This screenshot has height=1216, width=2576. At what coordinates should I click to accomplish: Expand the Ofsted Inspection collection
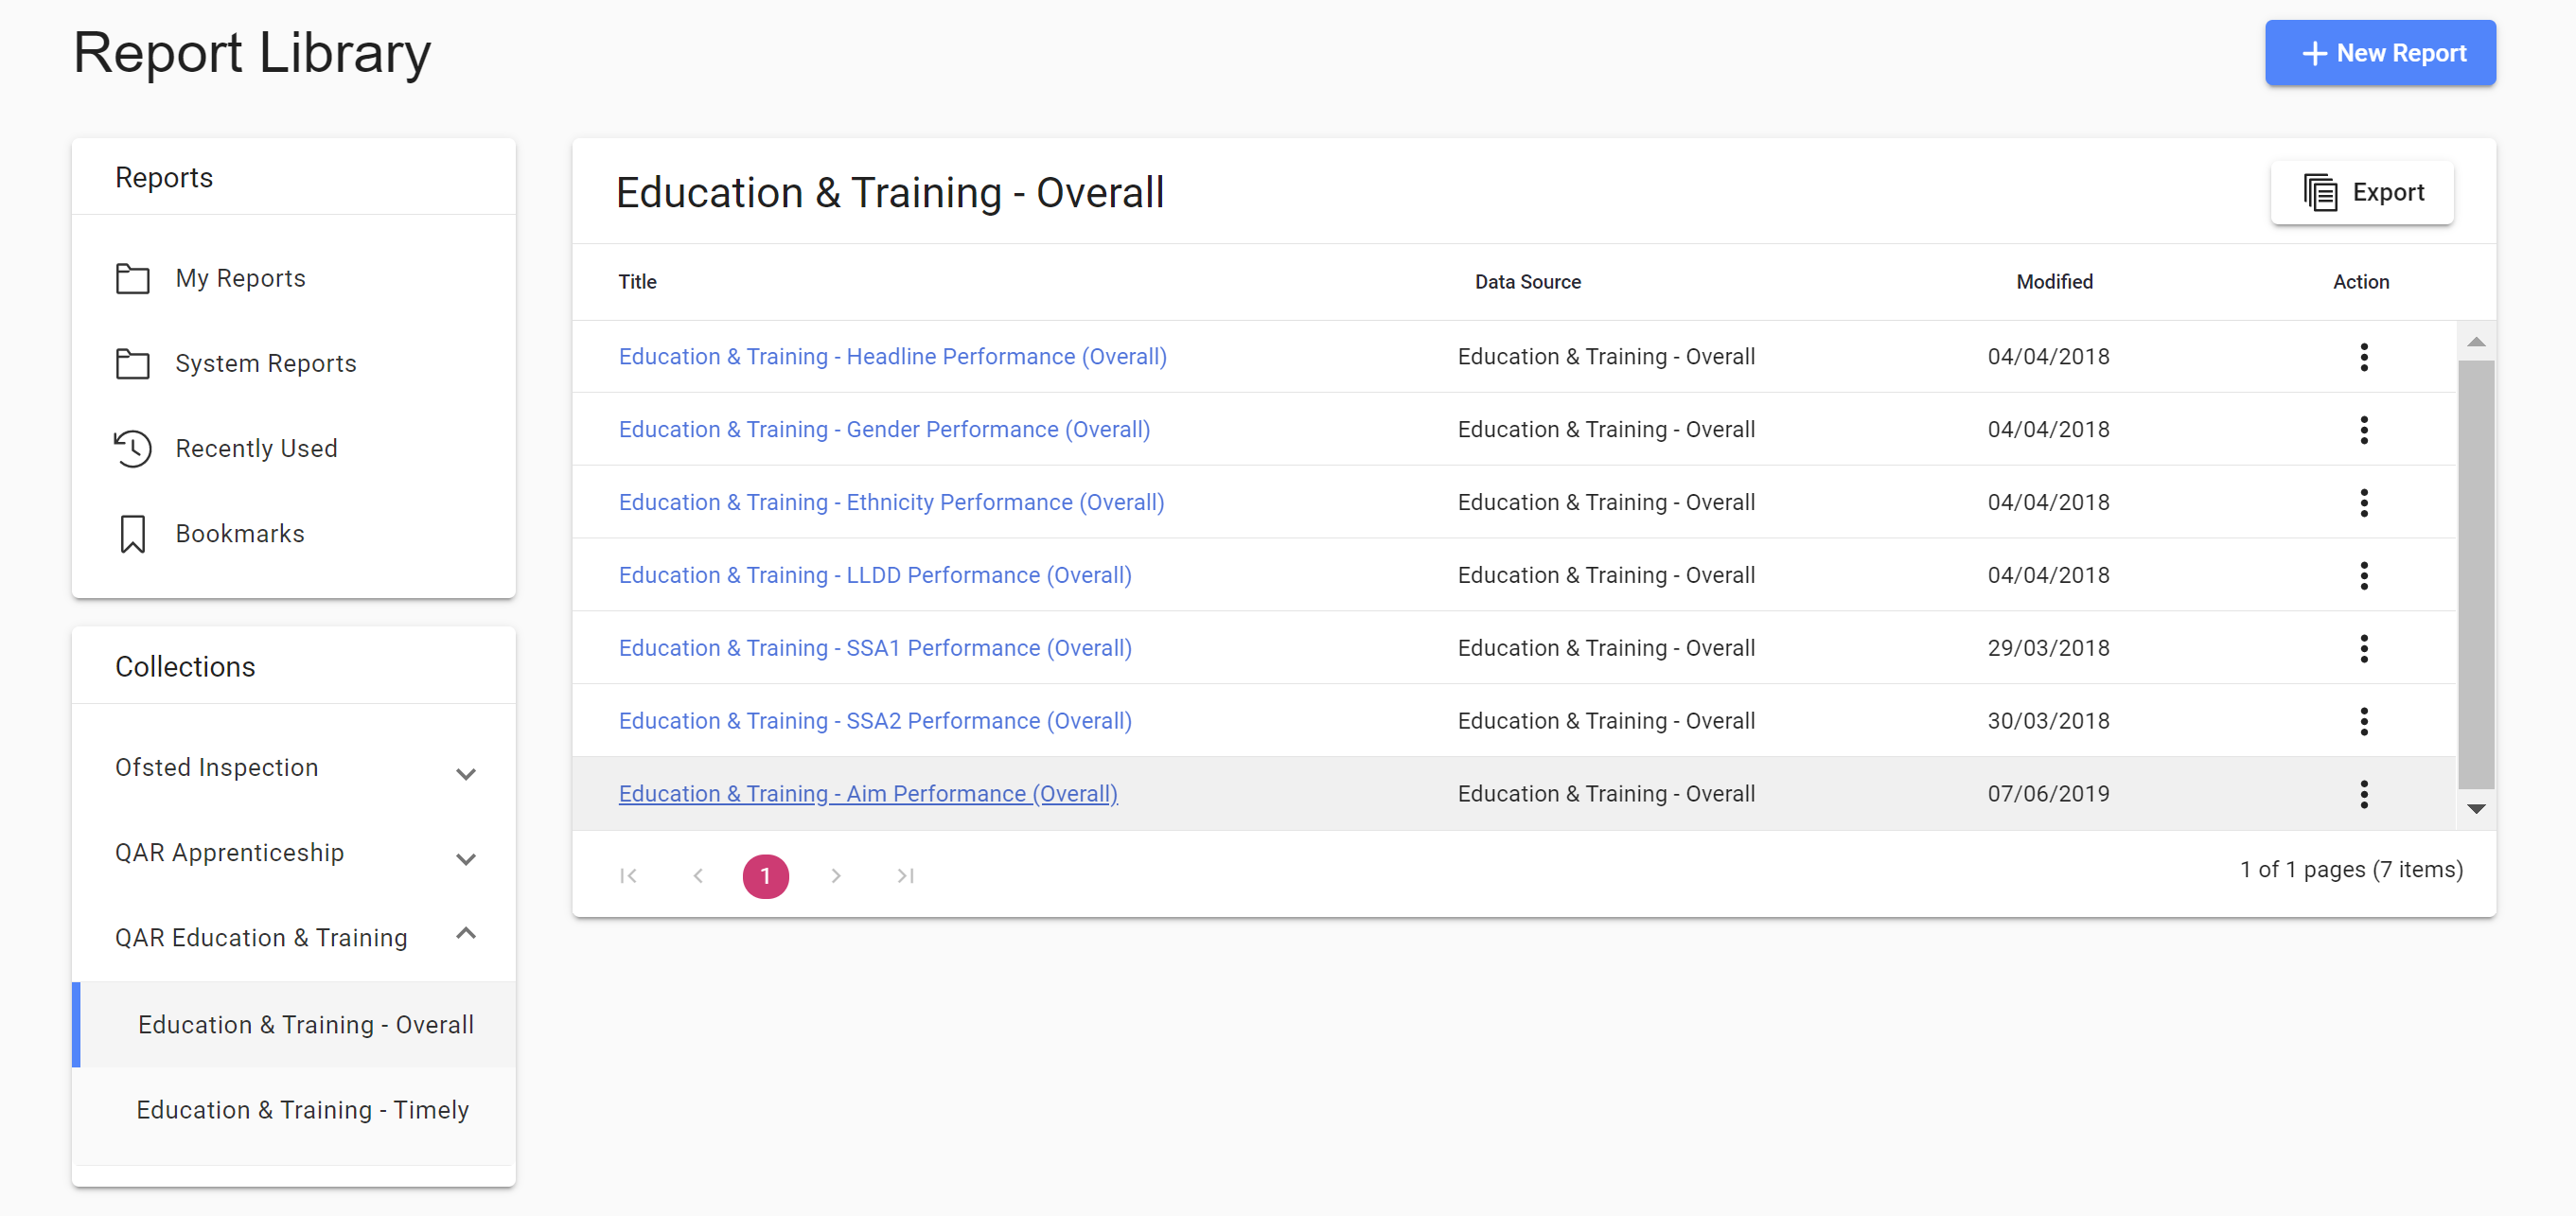pos(465,773)
